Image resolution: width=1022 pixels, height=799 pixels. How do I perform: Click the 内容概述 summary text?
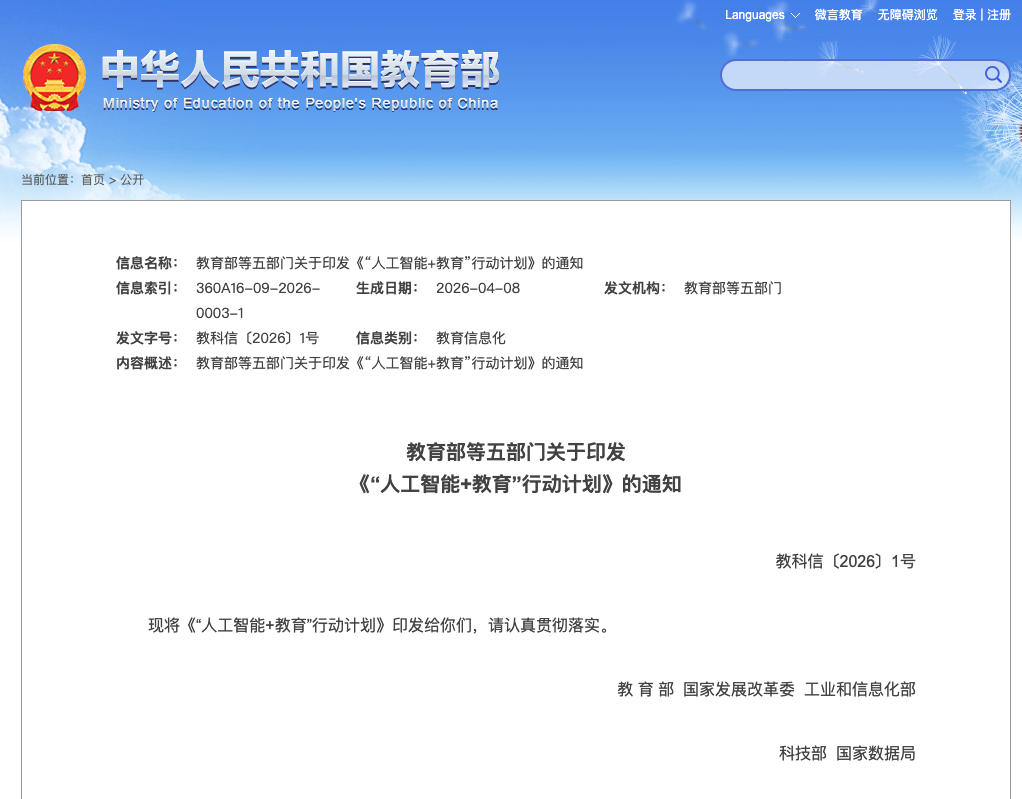(389, 363)
